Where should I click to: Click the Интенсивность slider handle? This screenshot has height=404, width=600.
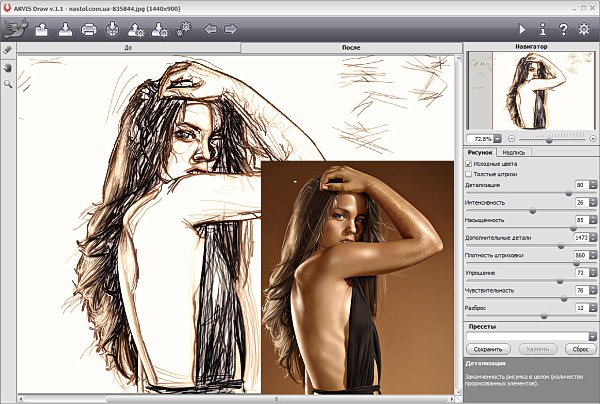point(531,210)
